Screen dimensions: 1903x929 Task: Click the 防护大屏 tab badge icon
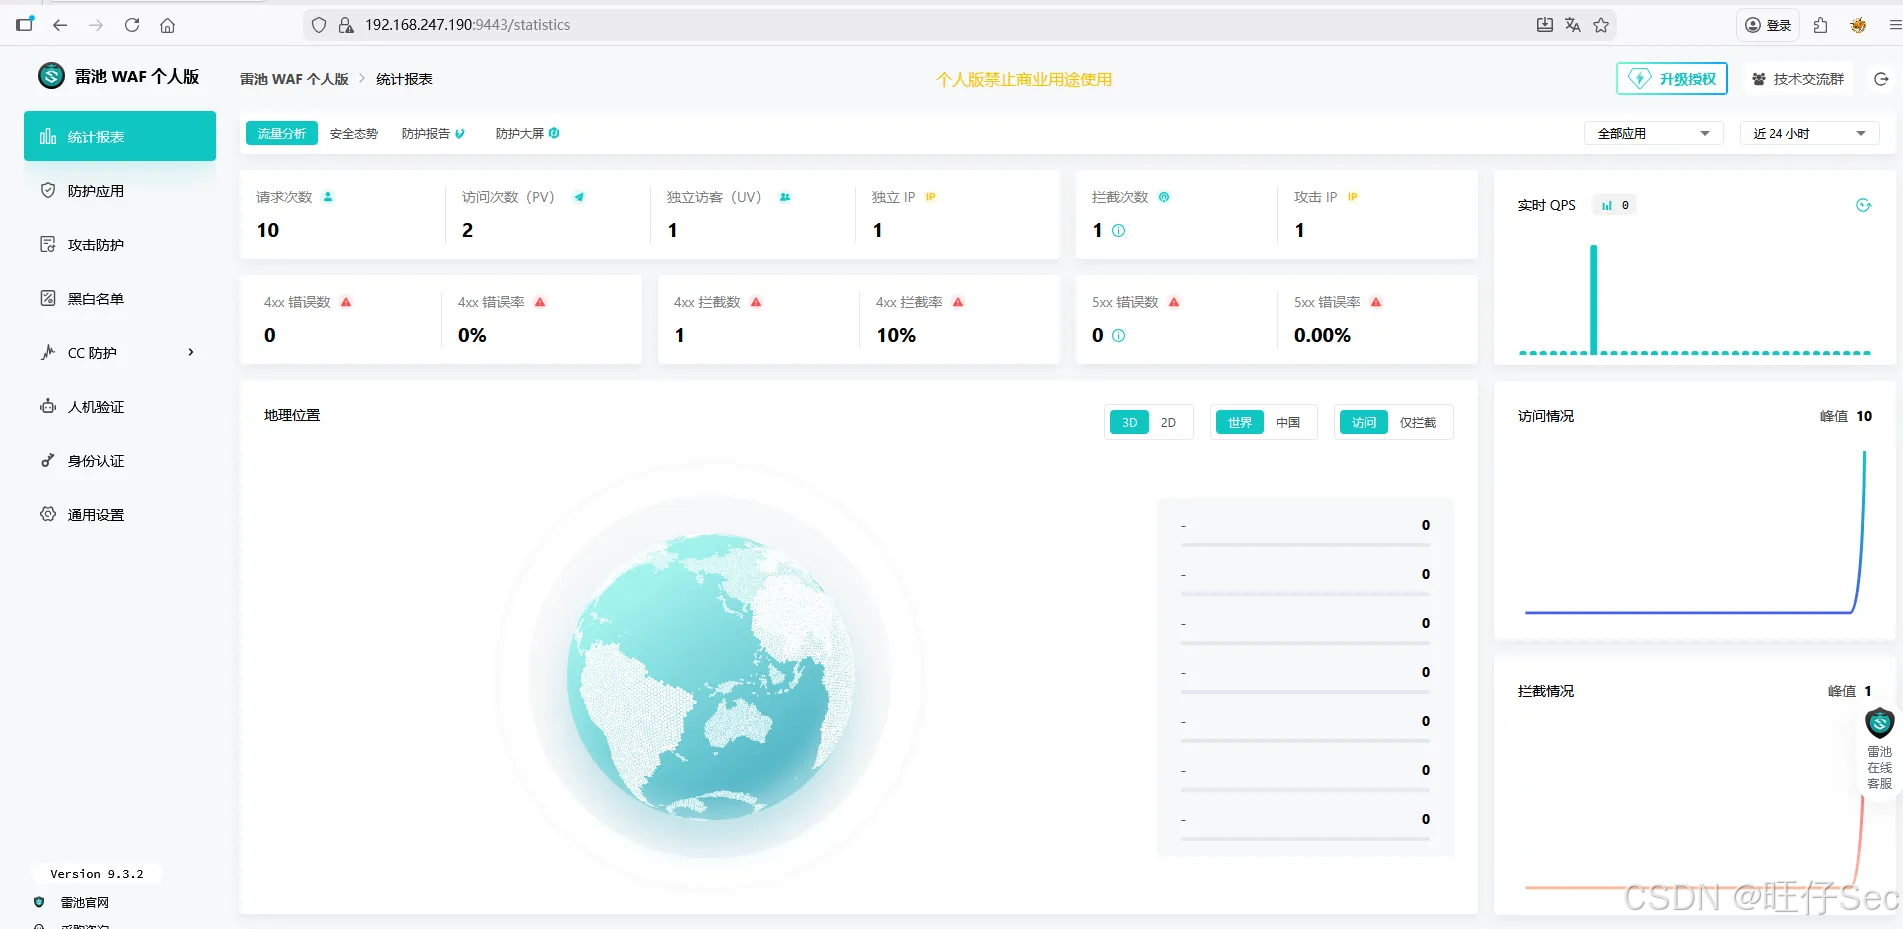click(x=554, y=133)
